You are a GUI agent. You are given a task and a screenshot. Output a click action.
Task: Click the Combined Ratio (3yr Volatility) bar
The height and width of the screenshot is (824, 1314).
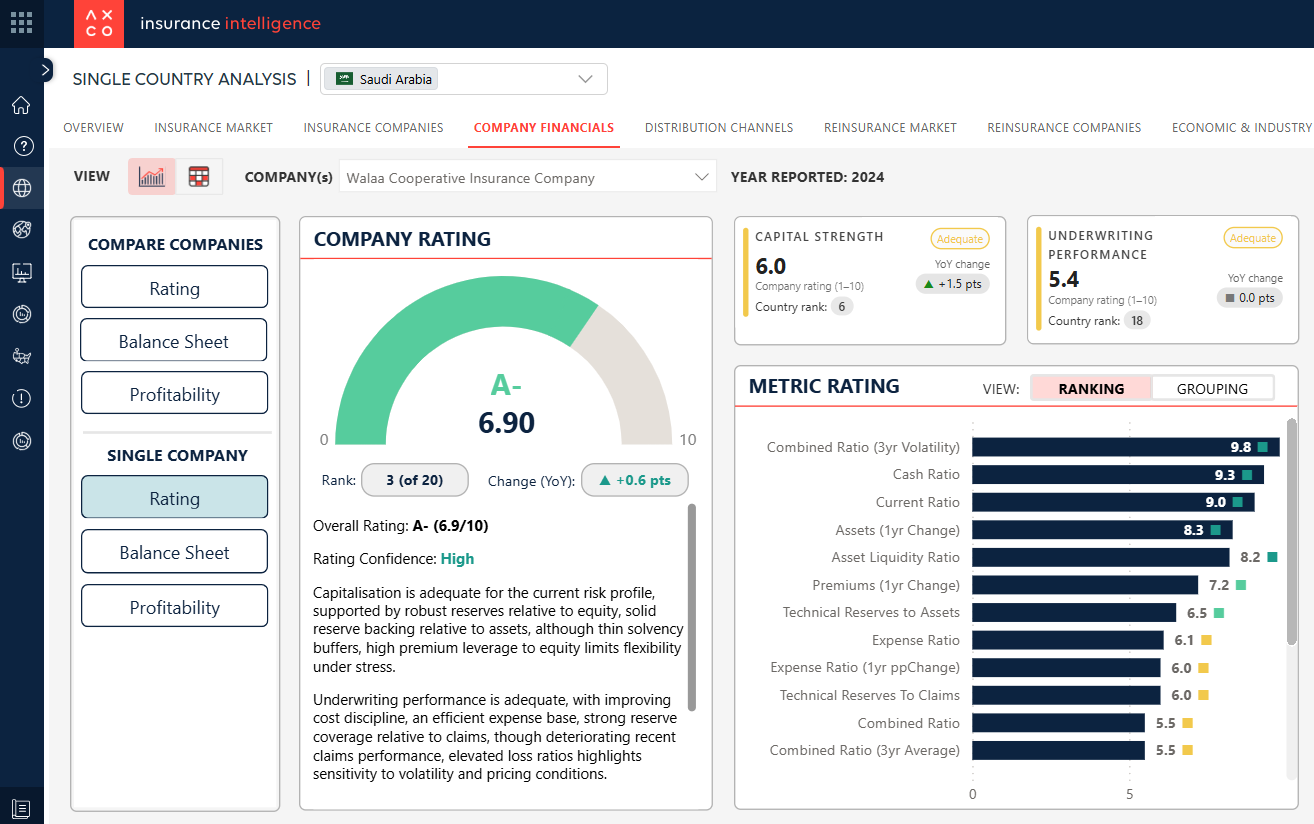point(1126,447)
